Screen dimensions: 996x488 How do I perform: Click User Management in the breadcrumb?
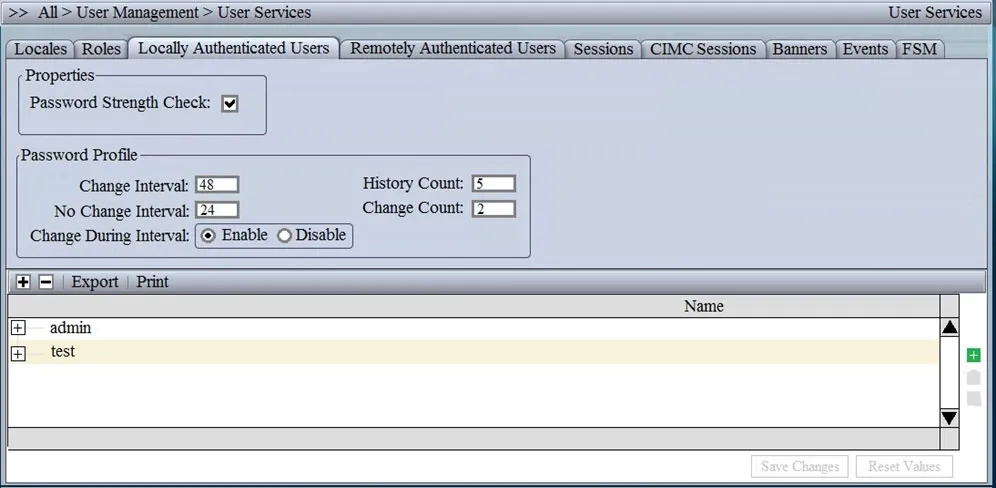pyautogui.click(x=137, y=12)
